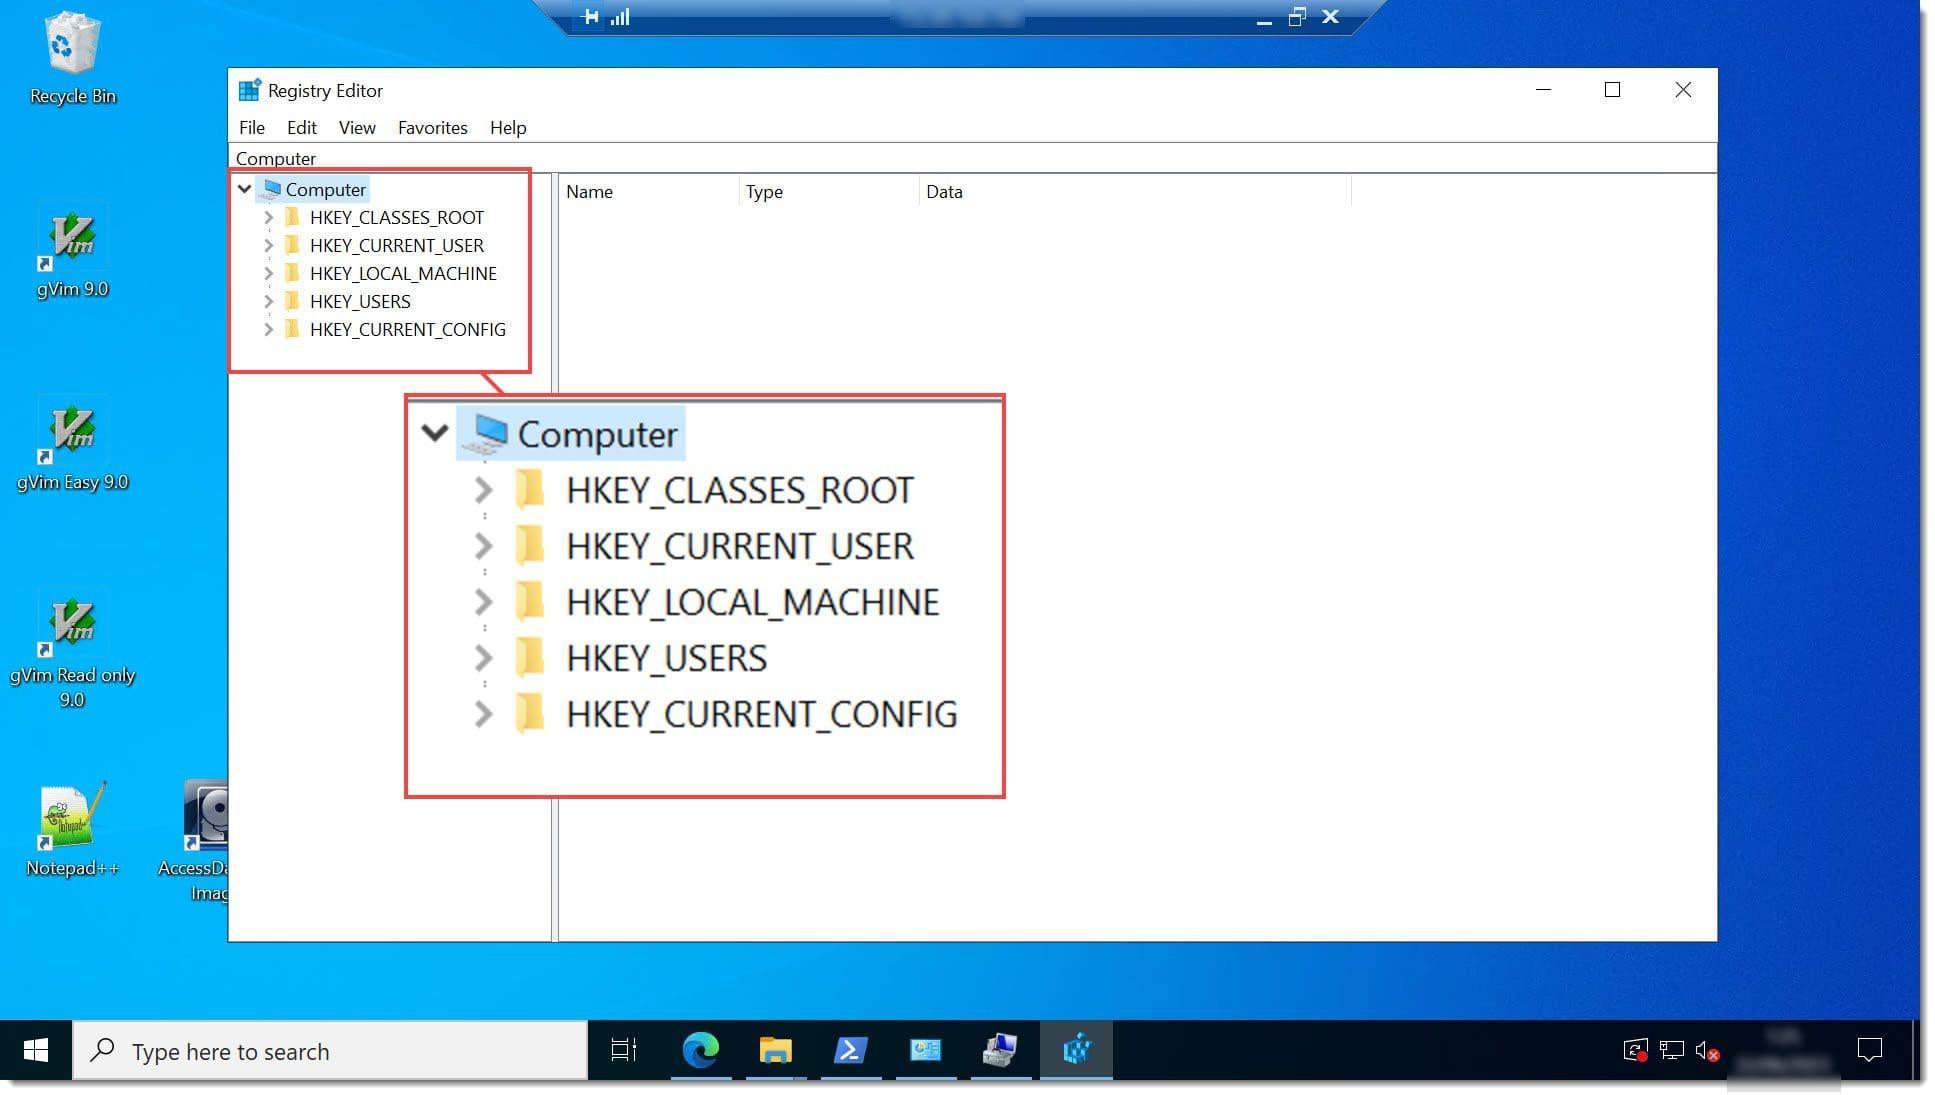Select HKEY_USERS in the registry tree
This screenshot has width=1935, height=1095.
point(360,301)
